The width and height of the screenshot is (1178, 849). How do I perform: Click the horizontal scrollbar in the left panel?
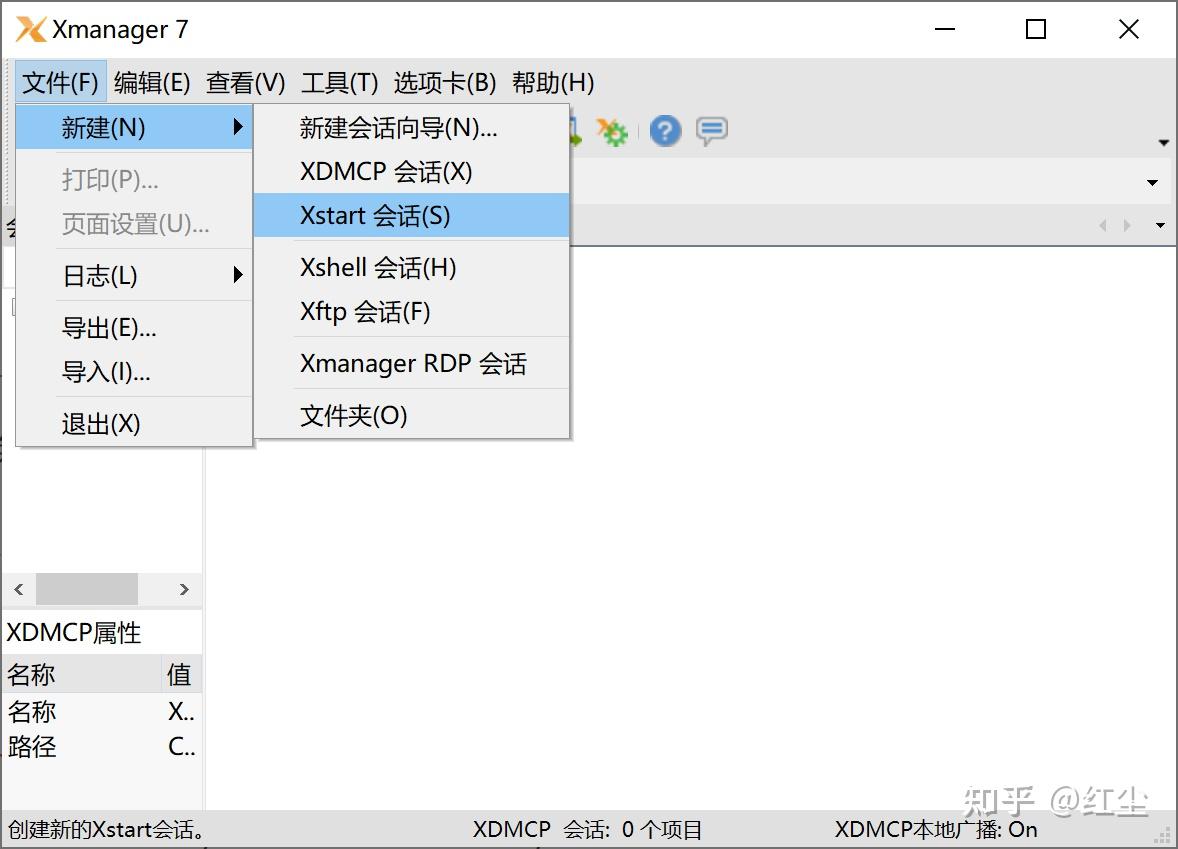87,590
